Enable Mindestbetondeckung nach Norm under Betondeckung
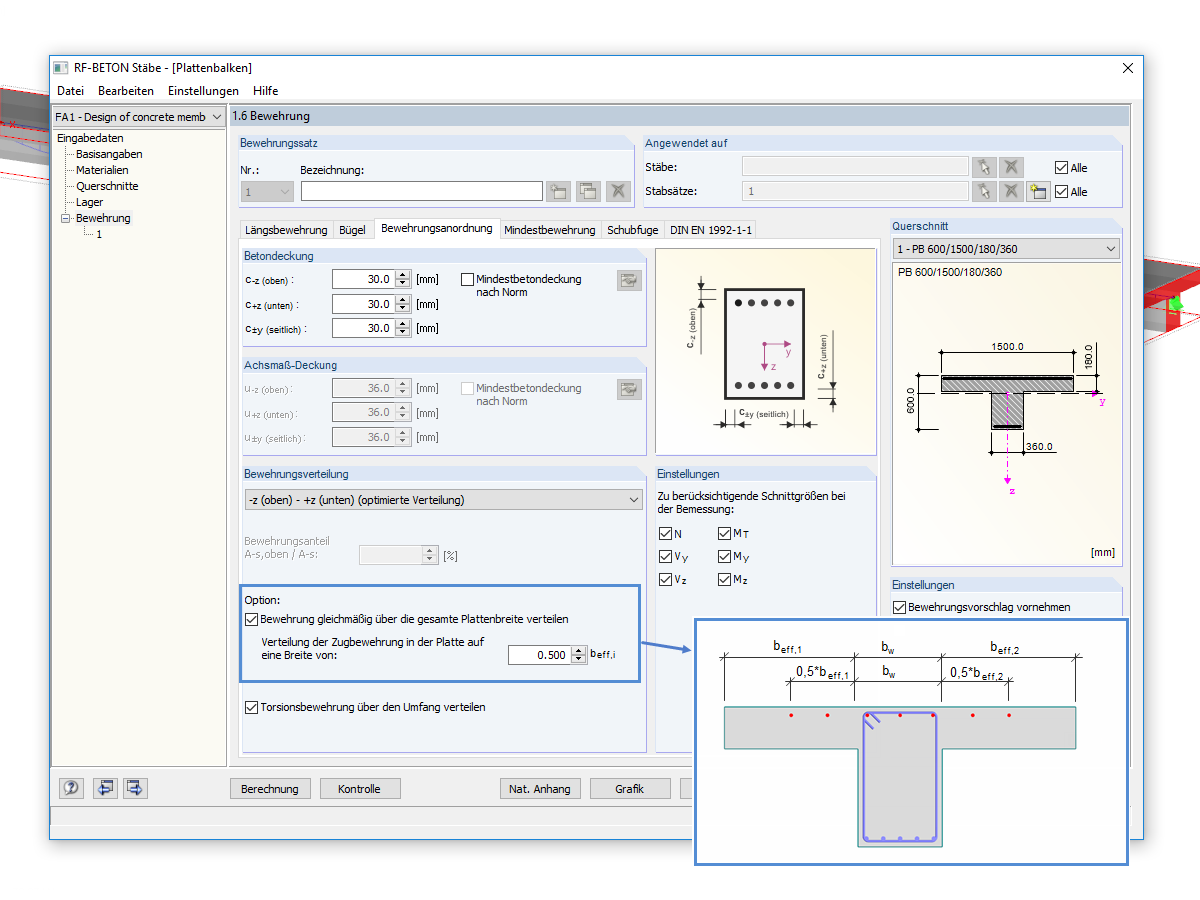This screenshot has width=1200, height=900. coord(467,280)
